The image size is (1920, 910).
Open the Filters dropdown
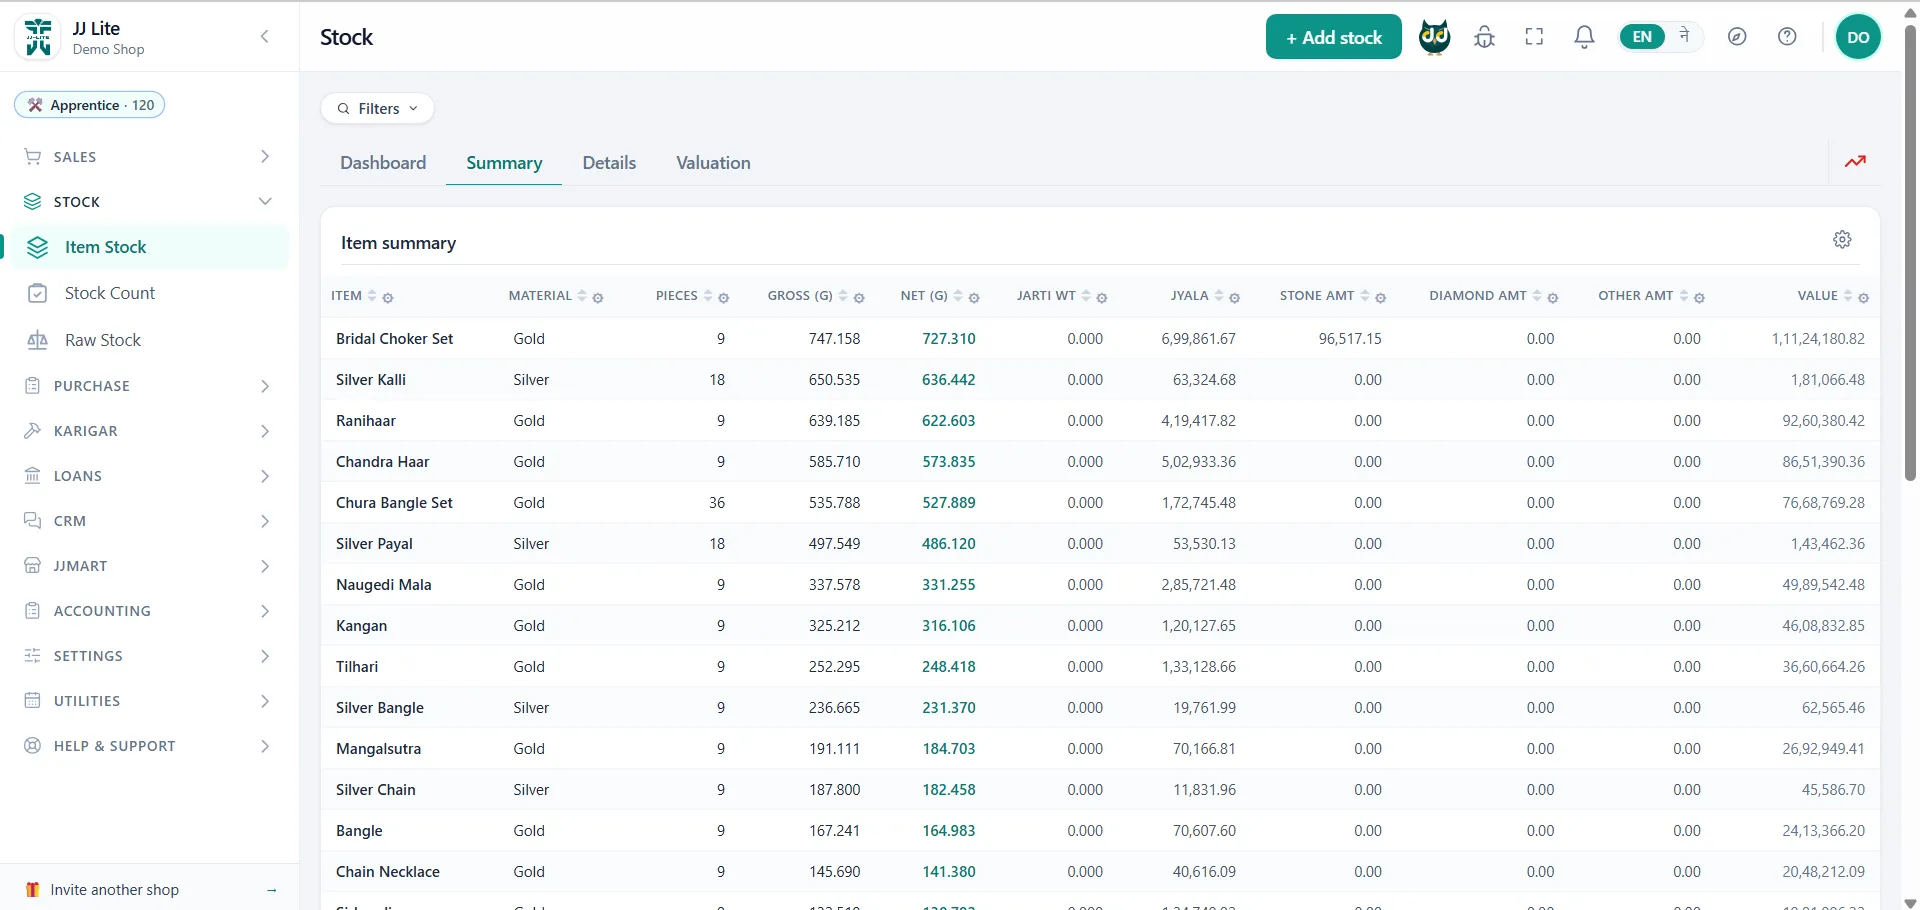378,109
